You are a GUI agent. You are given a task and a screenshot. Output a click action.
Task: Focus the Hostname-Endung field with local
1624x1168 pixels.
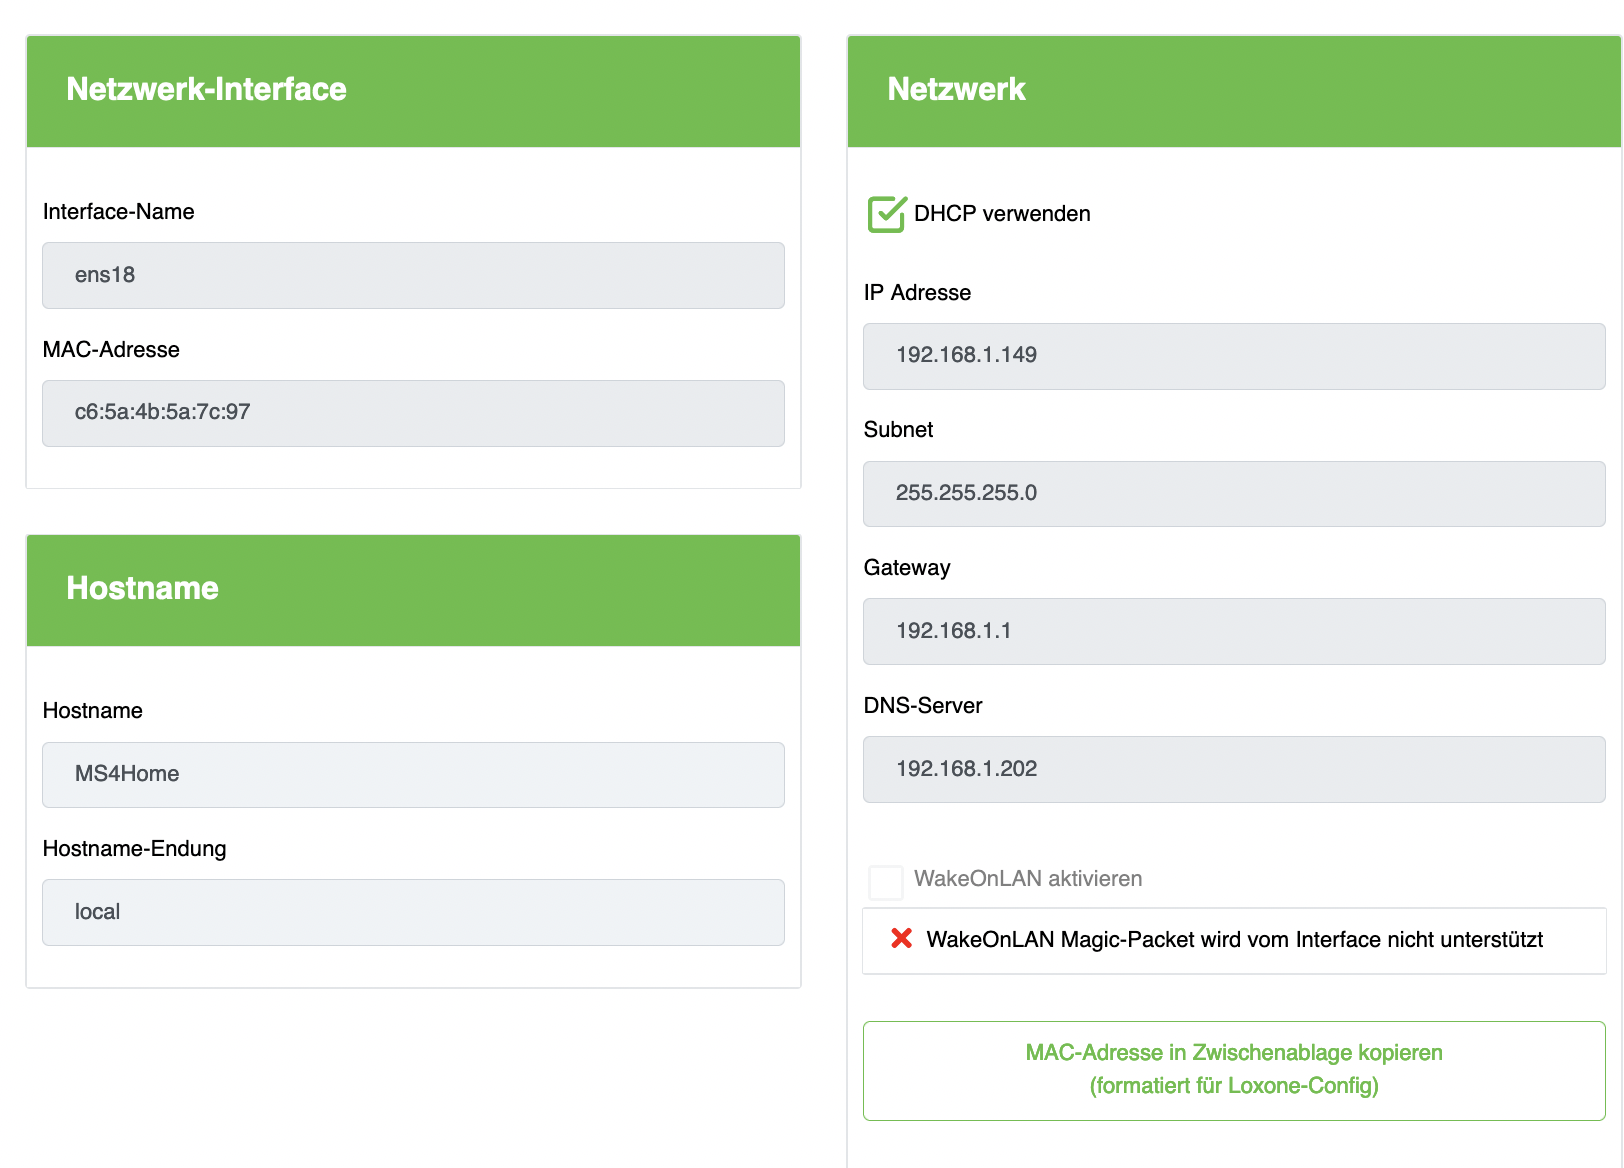[413, 912]
